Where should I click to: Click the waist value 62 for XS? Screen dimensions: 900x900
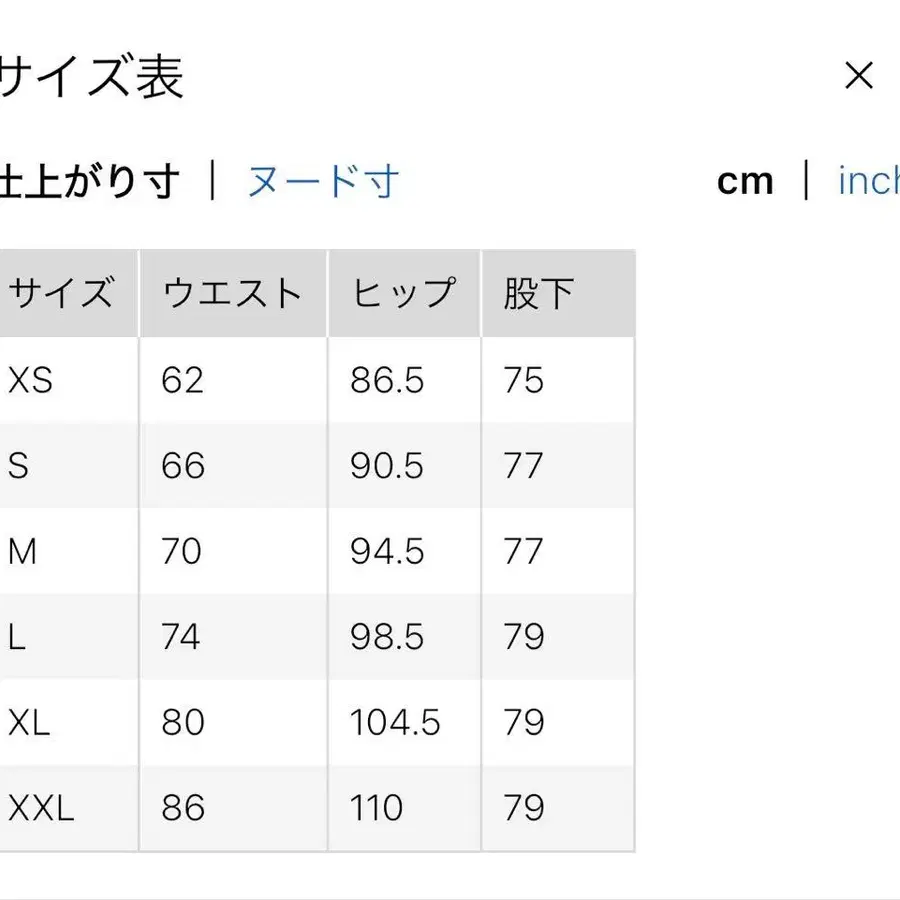(x=180, y=380)
